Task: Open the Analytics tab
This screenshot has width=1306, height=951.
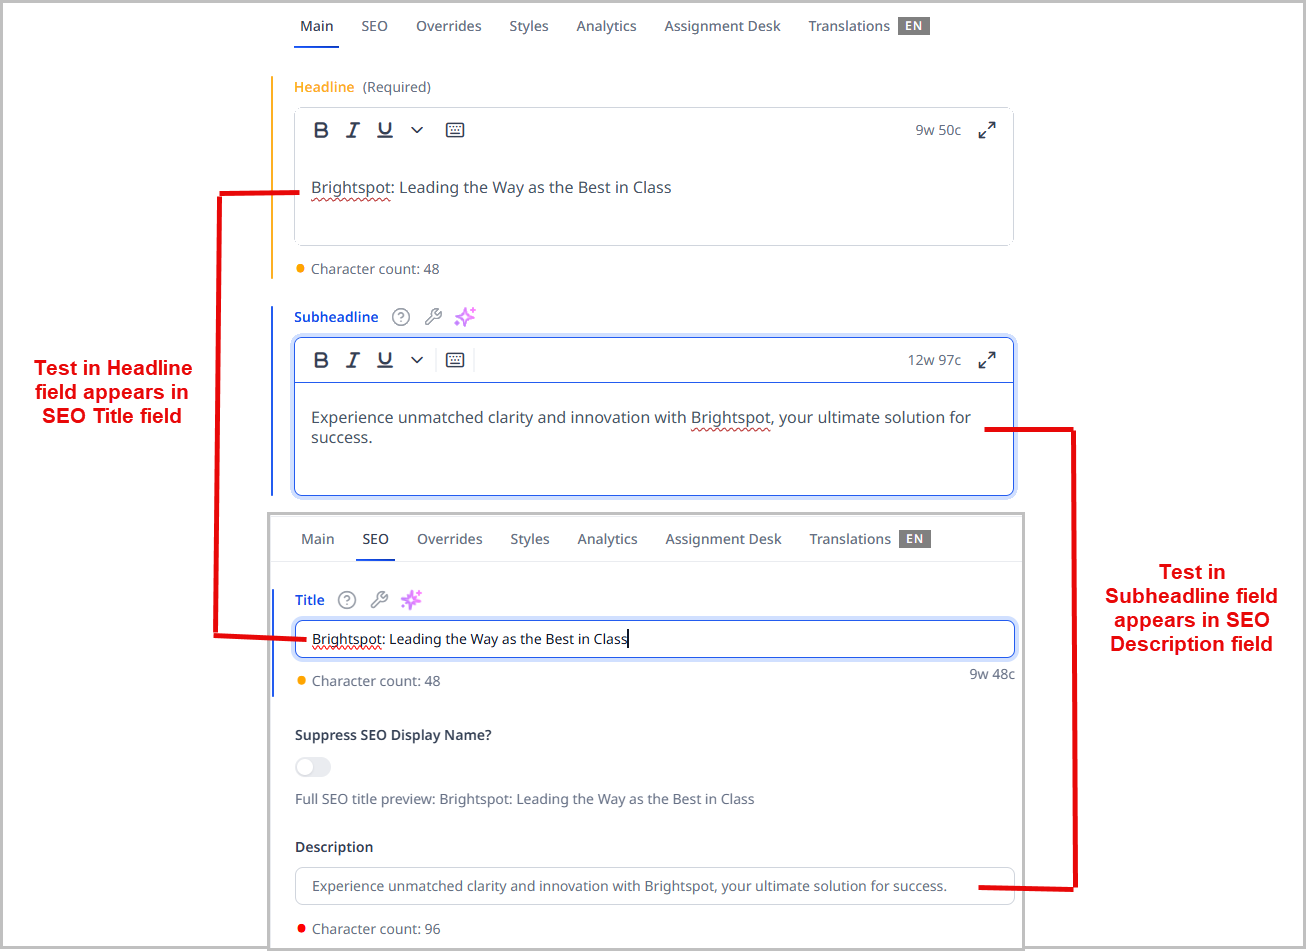Action: click(x=606, y=26)
